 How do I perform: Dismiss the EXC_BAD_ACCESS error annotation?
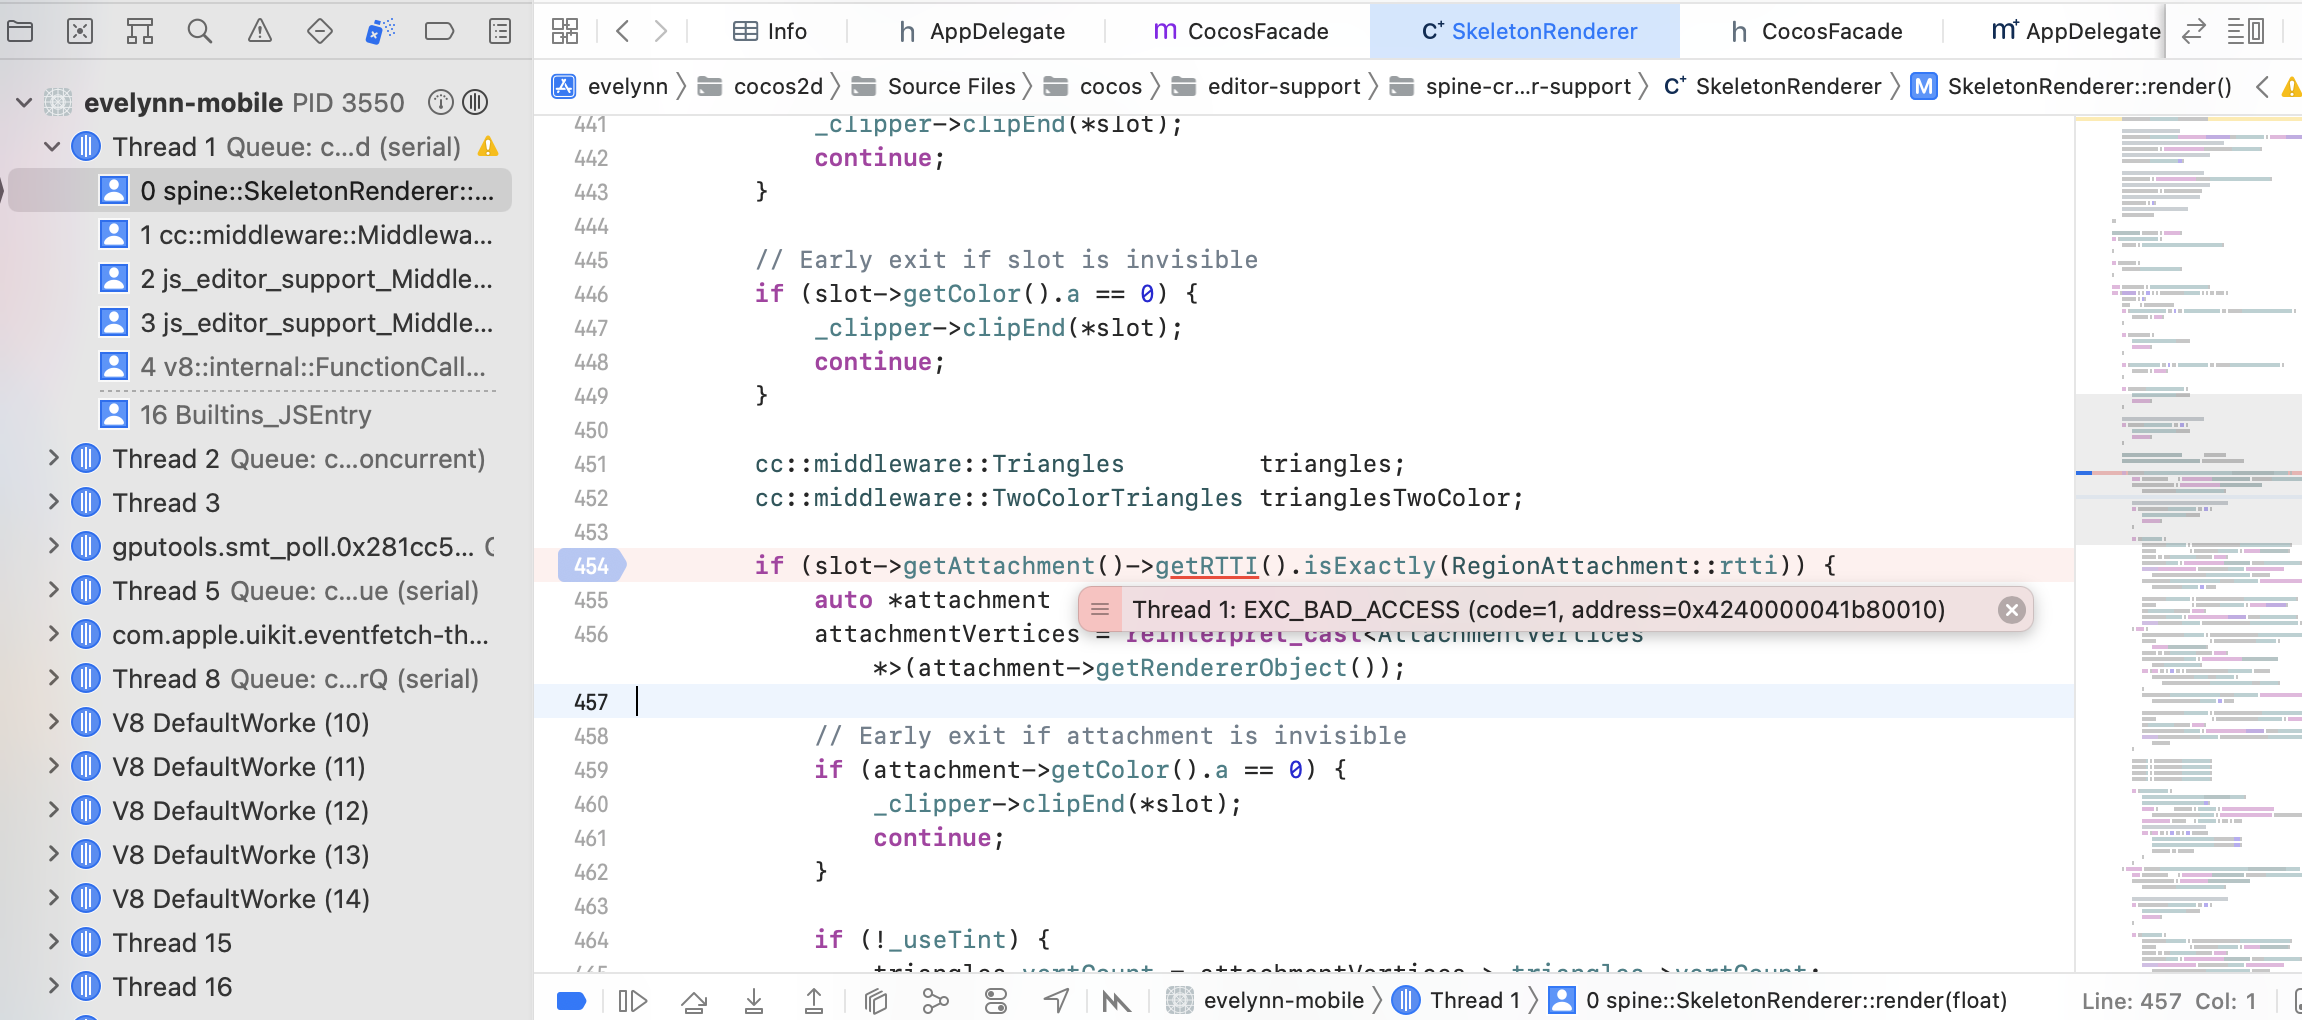(2012, 610)
